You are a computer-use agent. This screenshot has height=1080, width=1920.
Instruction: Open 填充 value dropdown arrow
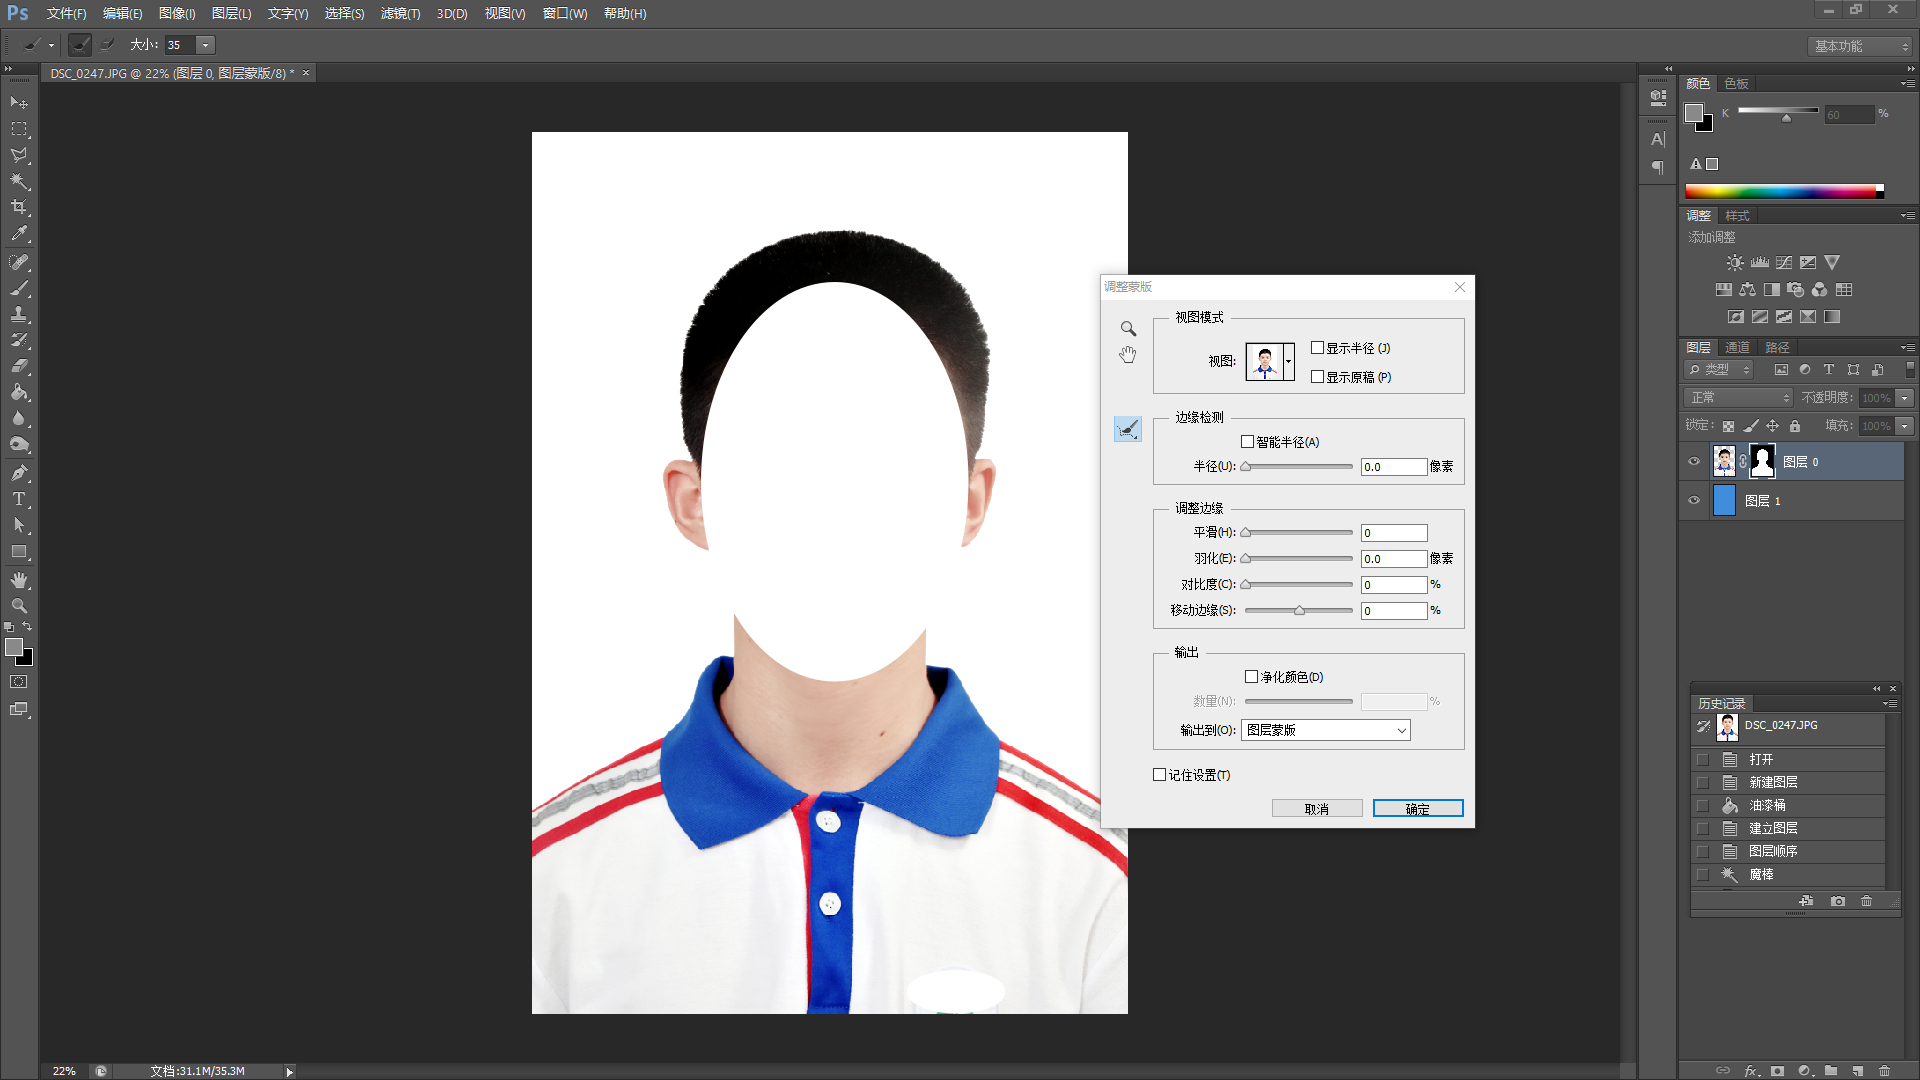click(x=1904, y=426)
